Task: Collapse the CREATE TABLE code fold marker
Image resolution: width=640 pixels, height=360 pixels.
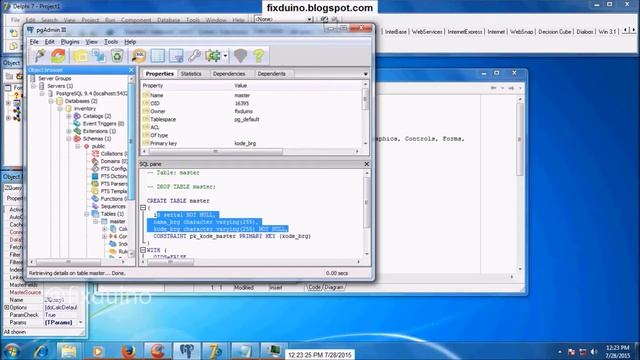Action: 143,208
